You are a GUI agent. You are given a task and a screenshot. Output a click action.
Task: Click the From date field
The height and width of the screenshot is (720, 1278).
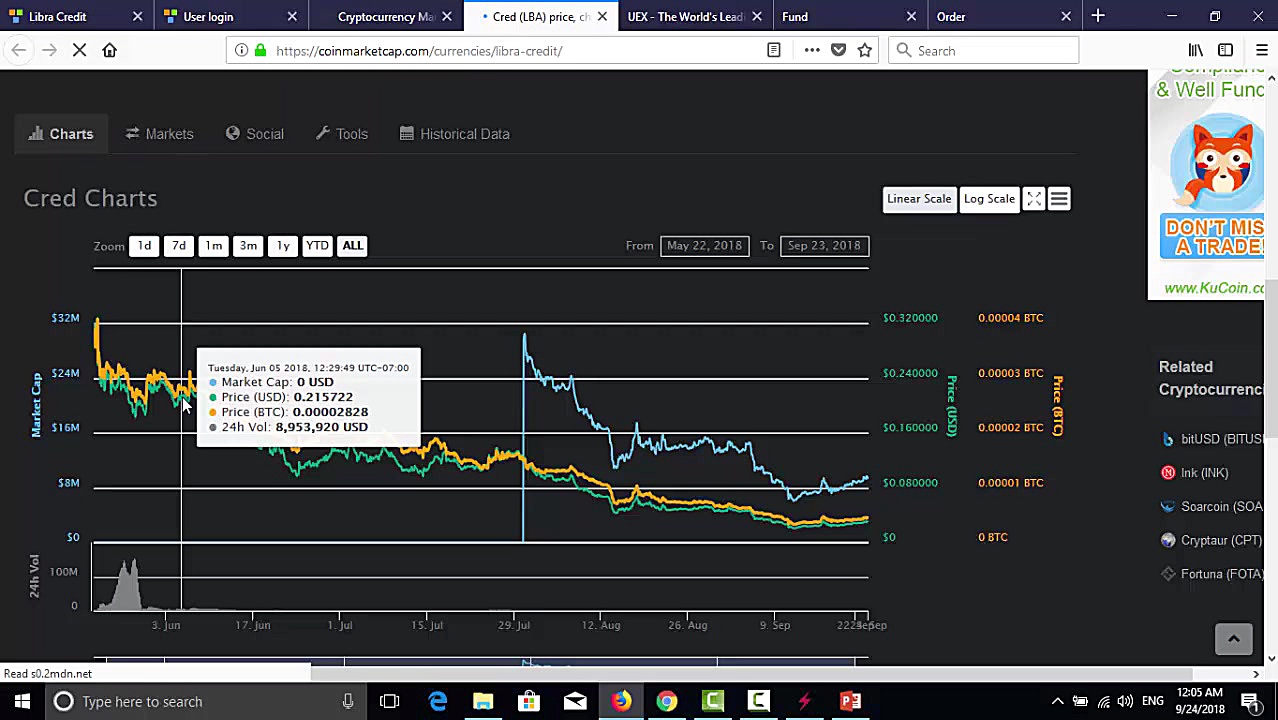coord(704,246)
